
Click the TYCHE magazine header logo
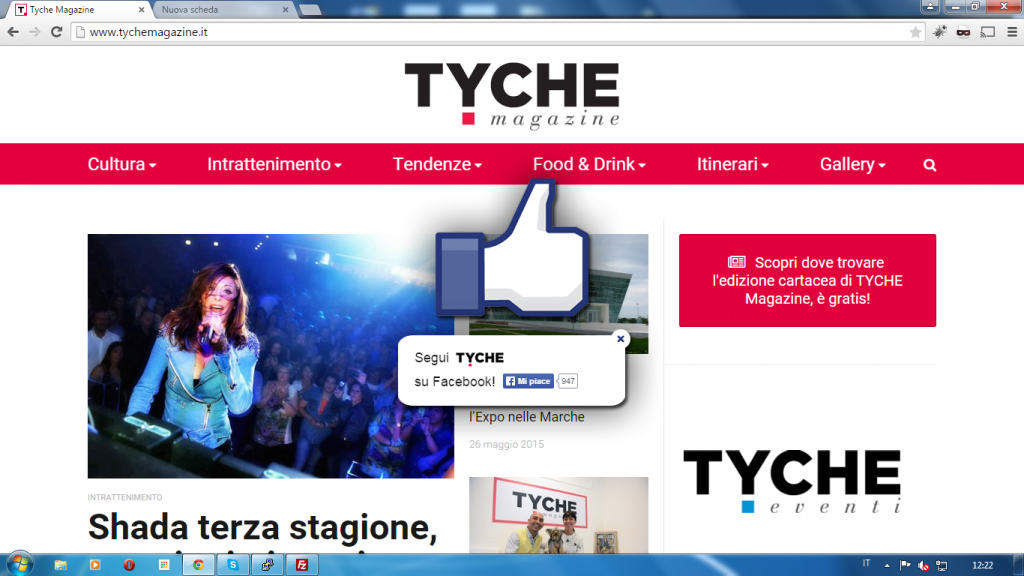pyautogui.click(x=512, y=95)
